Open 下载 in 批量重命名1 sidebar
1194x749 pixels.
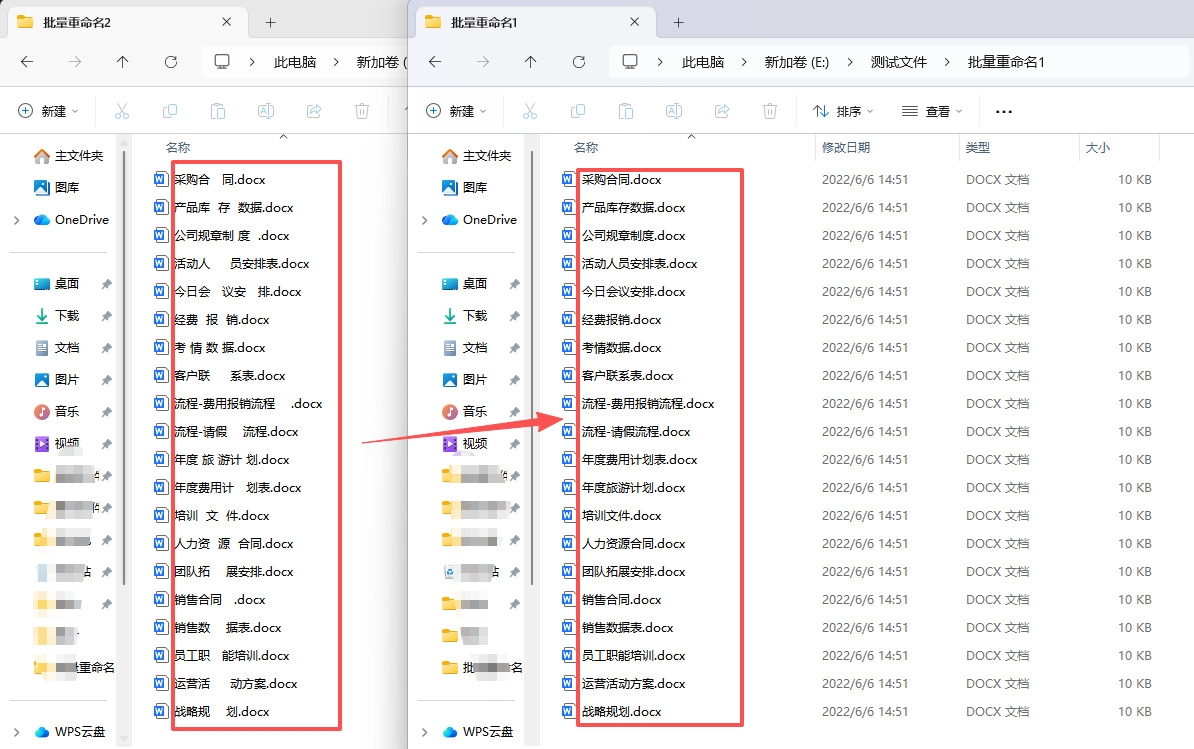[464, 316]
